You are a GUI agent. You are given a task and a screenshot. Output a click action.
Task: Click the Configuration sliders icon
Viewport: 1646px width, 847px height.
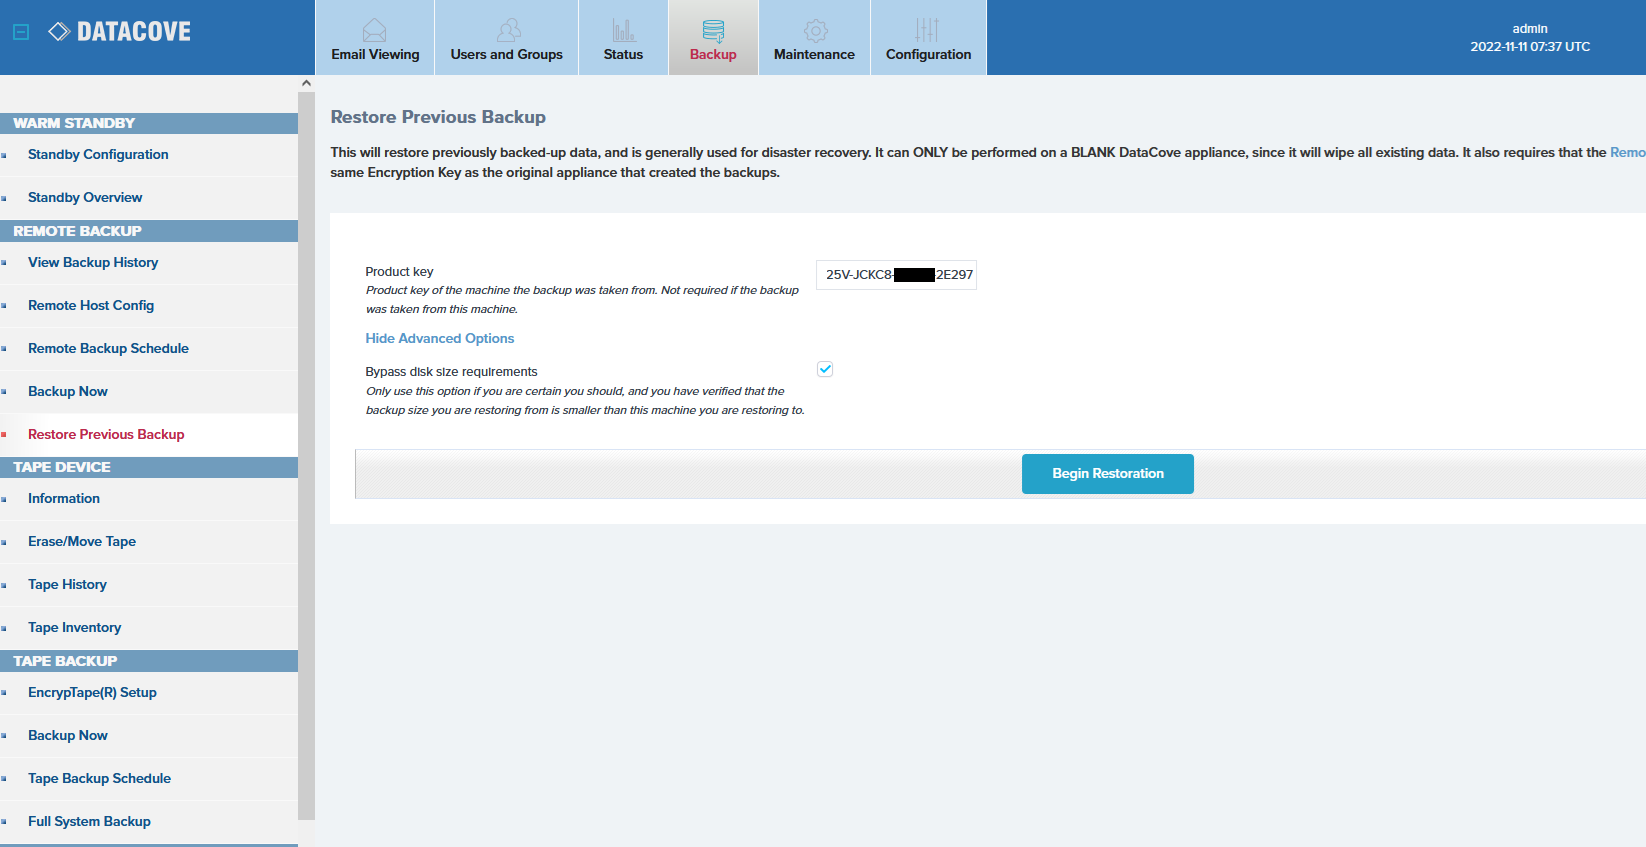927,30
